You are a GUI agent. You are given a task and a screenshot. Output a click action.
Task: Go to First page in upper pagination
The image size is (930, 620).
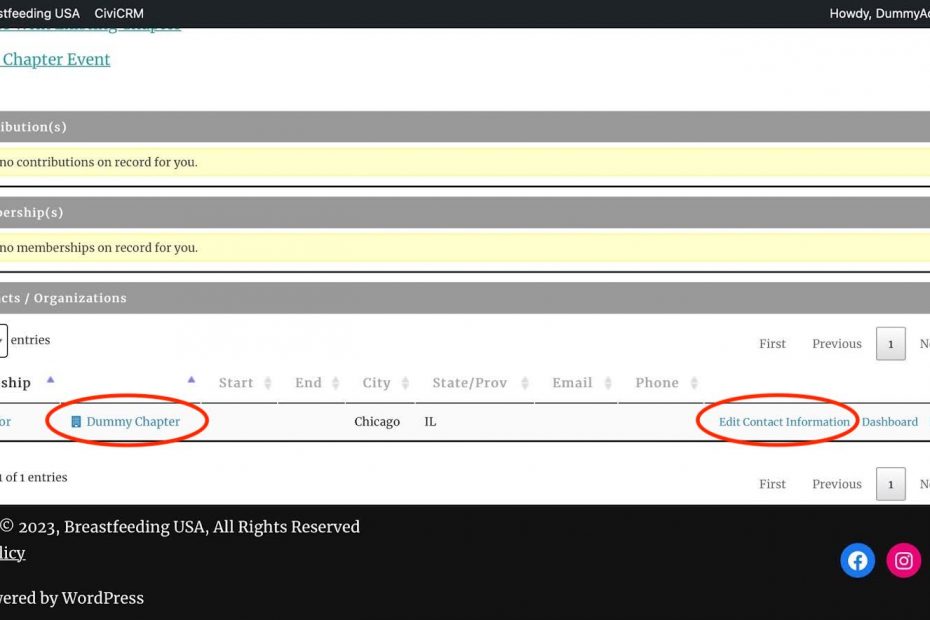pyautogui.click(x=772, y=344)
